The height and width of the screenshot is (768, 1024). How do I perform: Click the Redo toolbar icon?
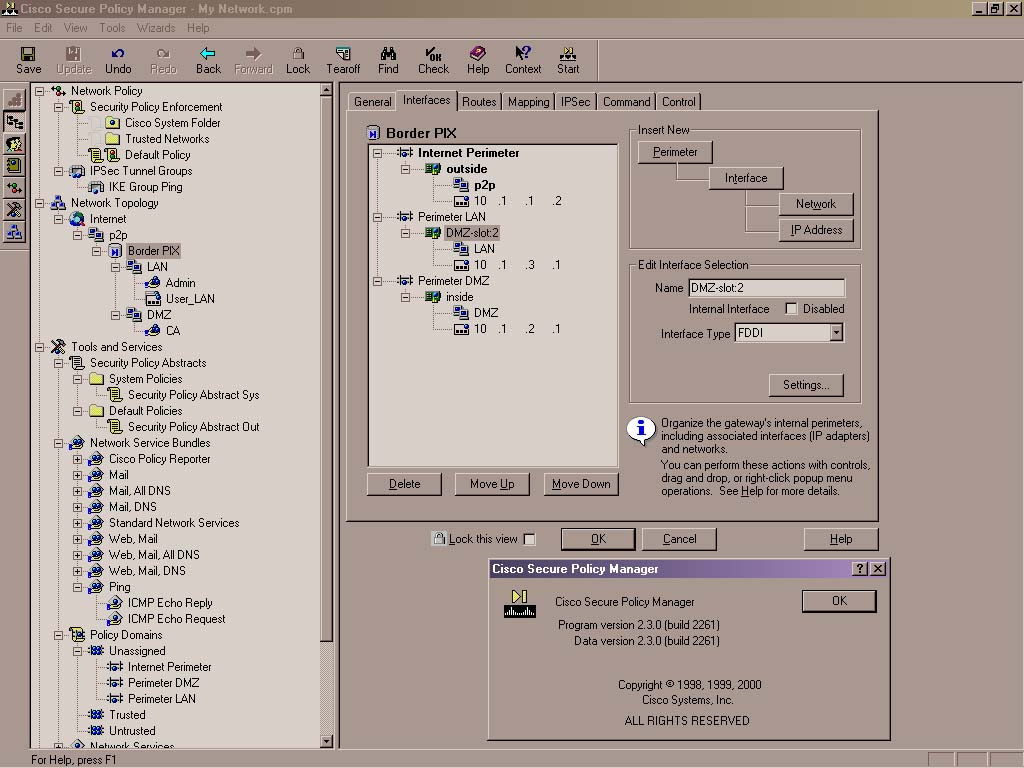[x=163, y=60]
